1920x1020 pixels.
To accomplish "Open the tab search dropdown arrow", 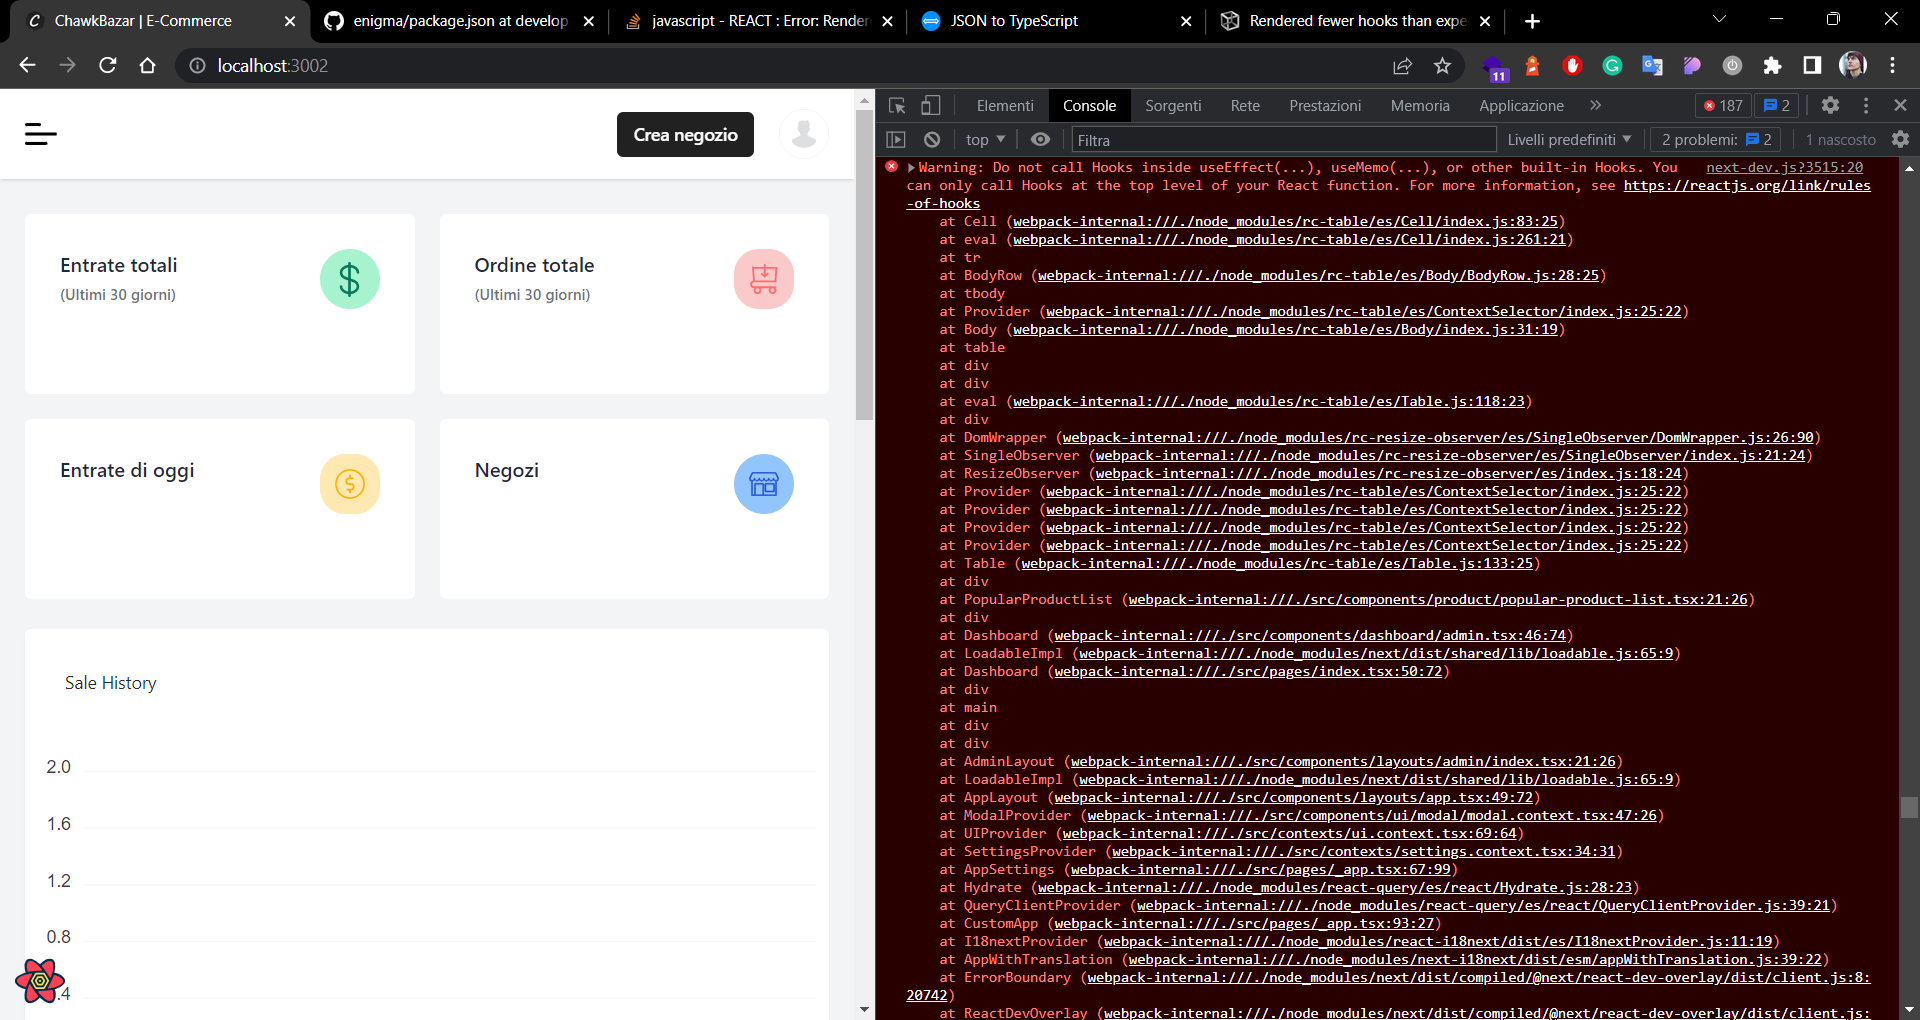I will pos(1719,19).
